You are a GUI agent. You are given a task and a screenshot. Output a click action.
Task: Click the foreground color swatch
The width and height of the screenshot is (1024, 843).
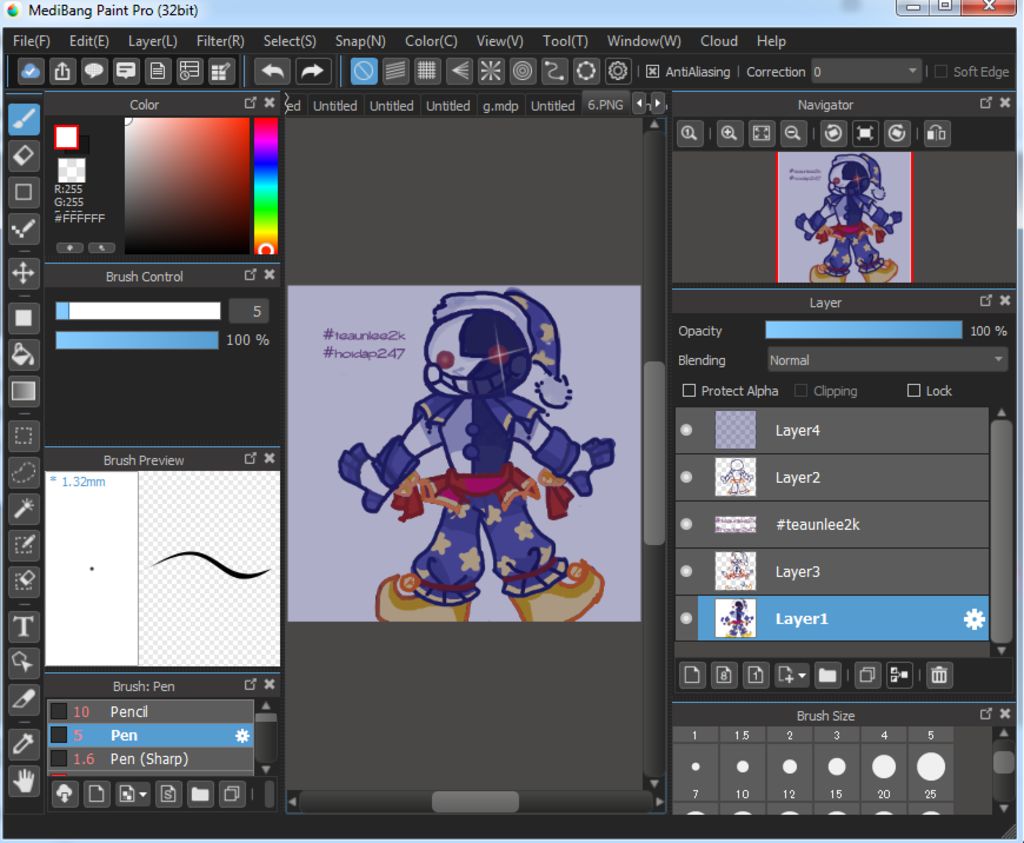[x=66, y=137]
